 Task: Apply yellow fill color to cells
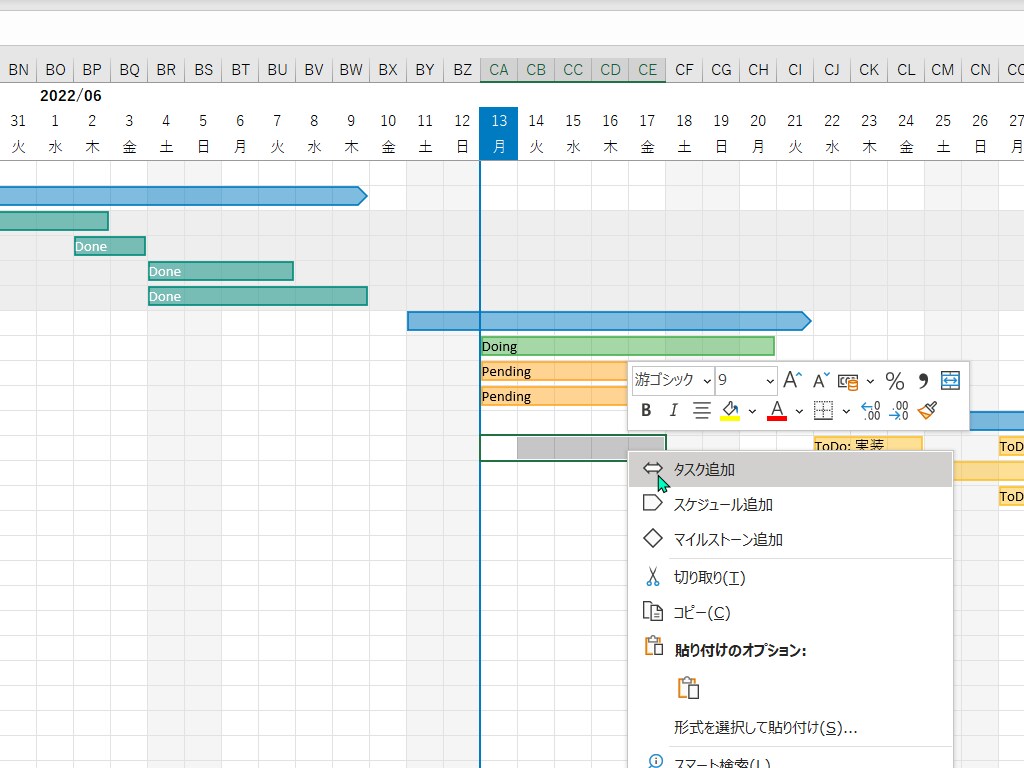click(730, 410)
